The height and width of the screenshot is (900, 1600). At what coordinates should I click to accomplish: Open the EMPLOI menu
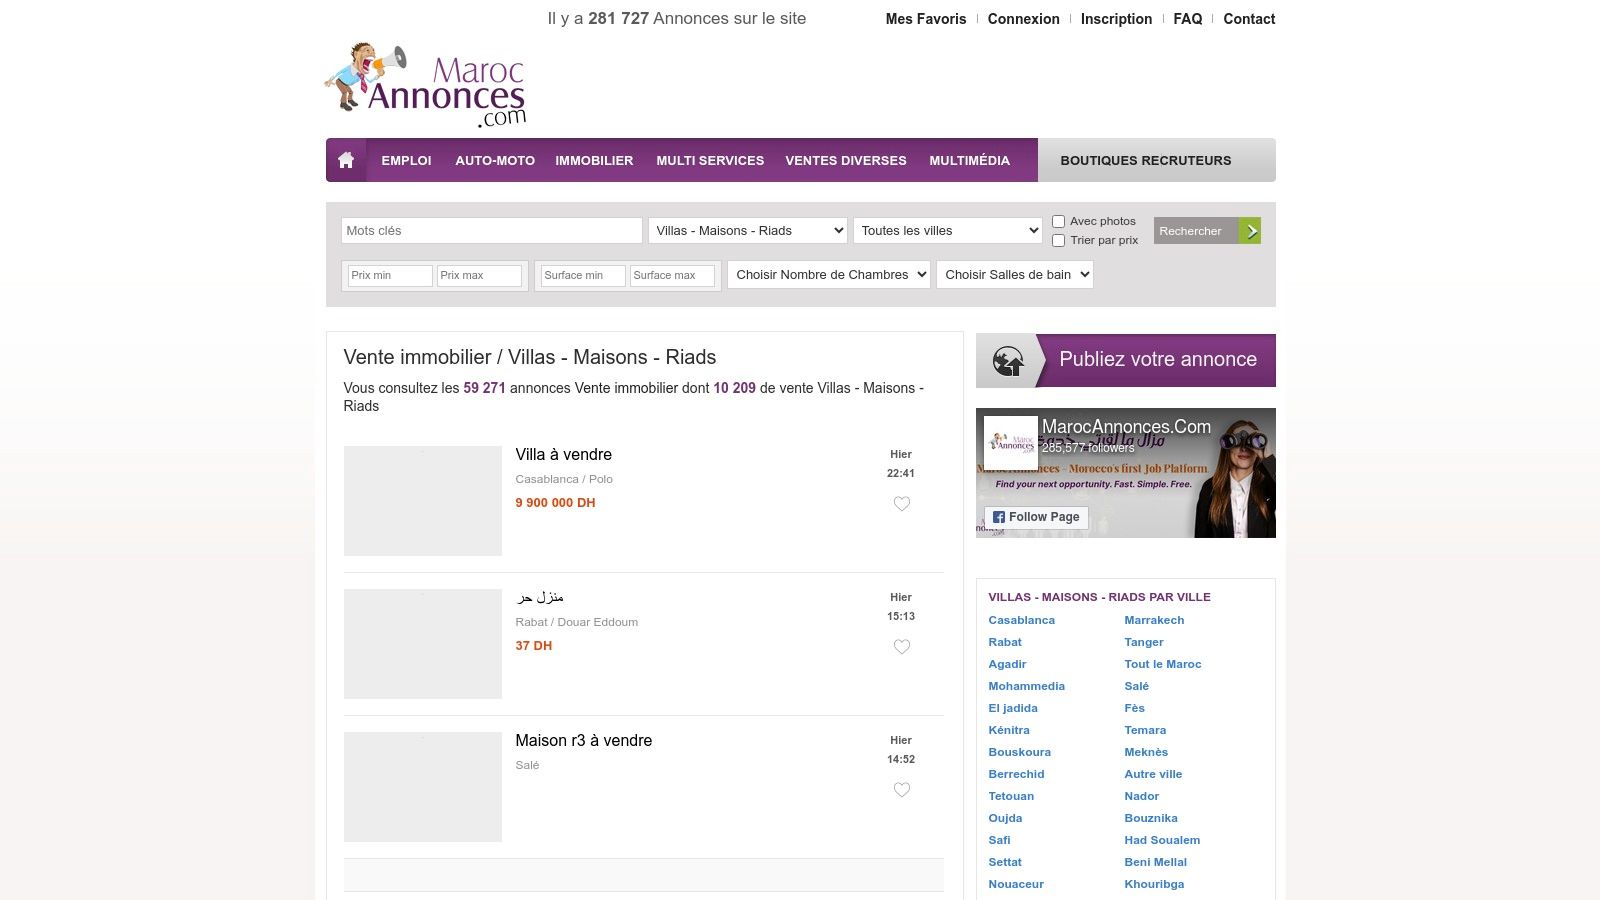[x=406, y=160]
